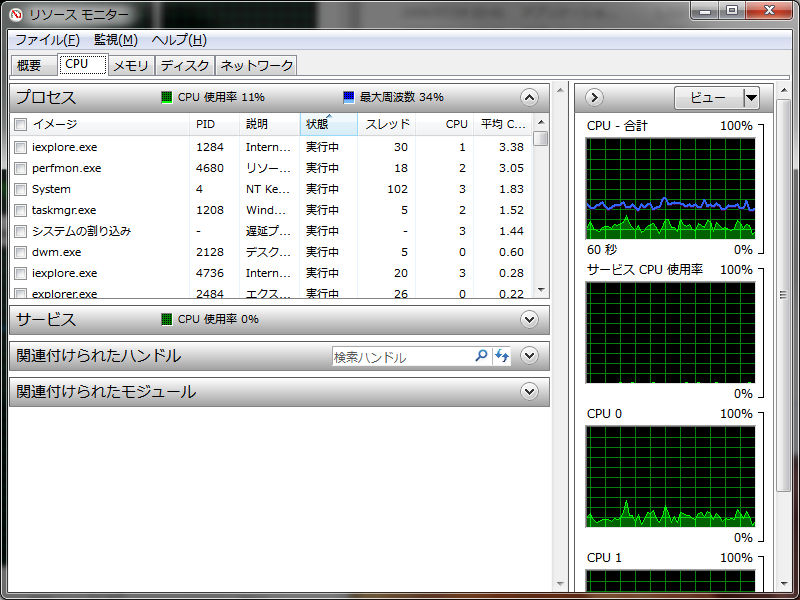Select the dwm.exe process name
Viewport: 800px width, 600px height.
(56, 252)
